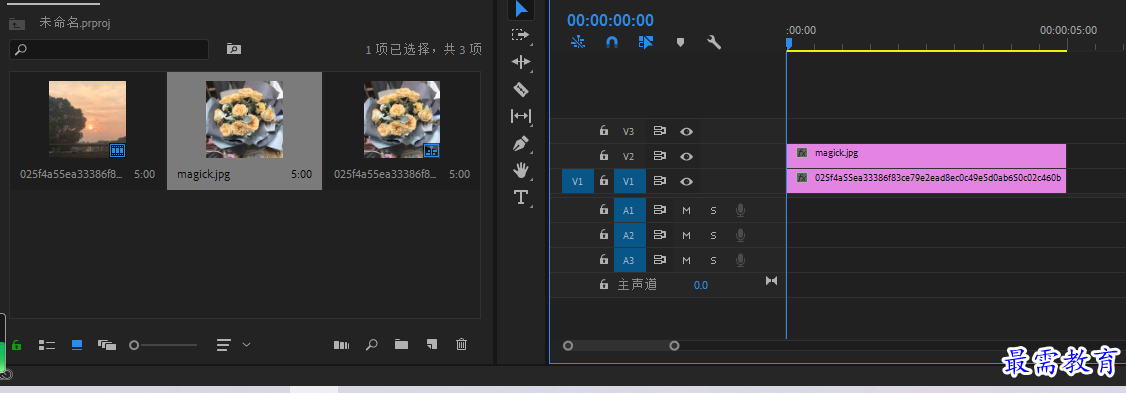Click Find magnifier in project panel
Image resolution: width=1126 pixels, height=393 pixels.
click(371, 345)
